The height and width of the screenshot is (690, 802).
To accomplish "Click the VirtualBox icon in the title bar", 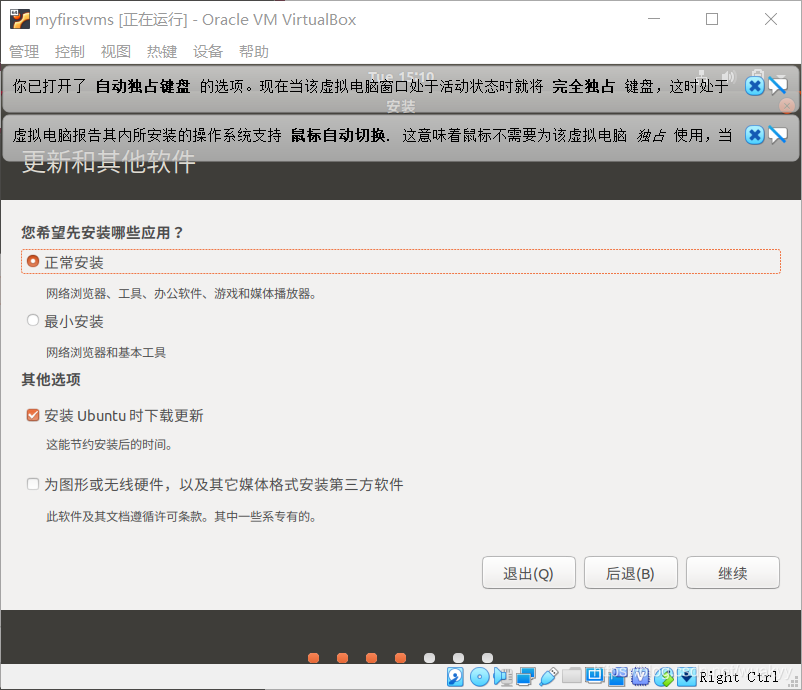I will tap(20, 19).
